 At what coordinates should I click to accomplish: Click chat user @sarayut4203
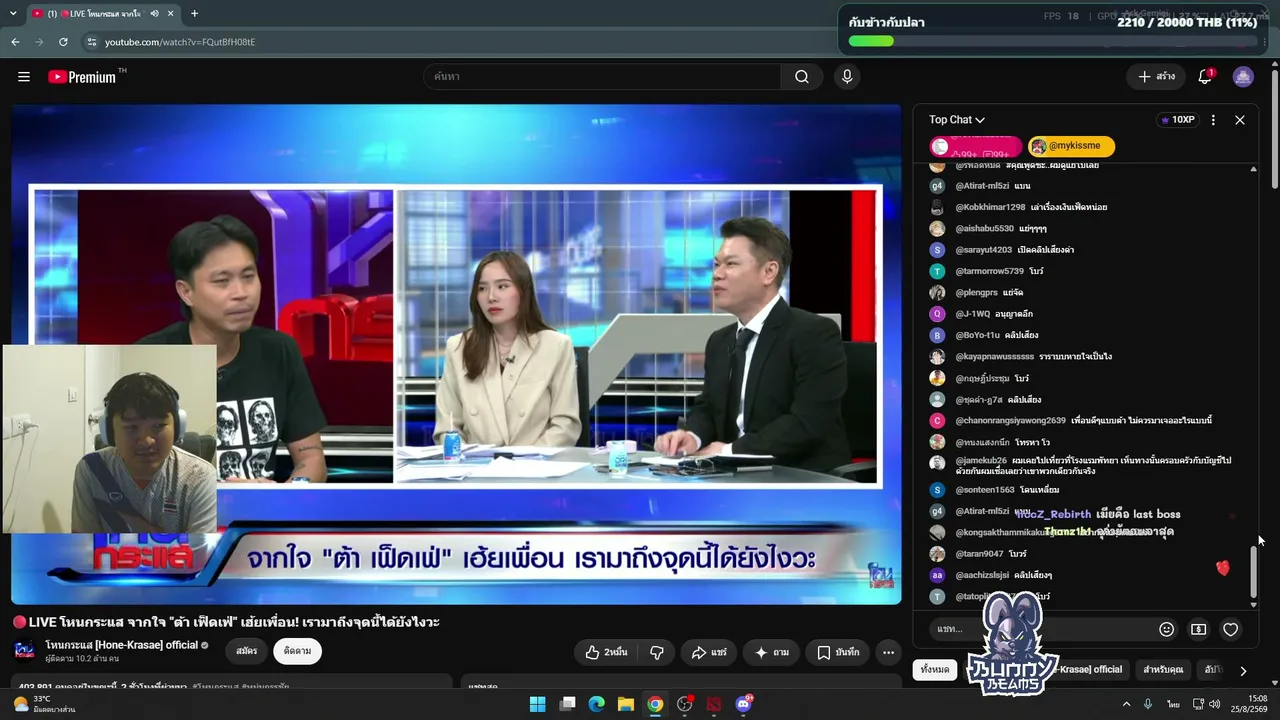coord(984,250)
